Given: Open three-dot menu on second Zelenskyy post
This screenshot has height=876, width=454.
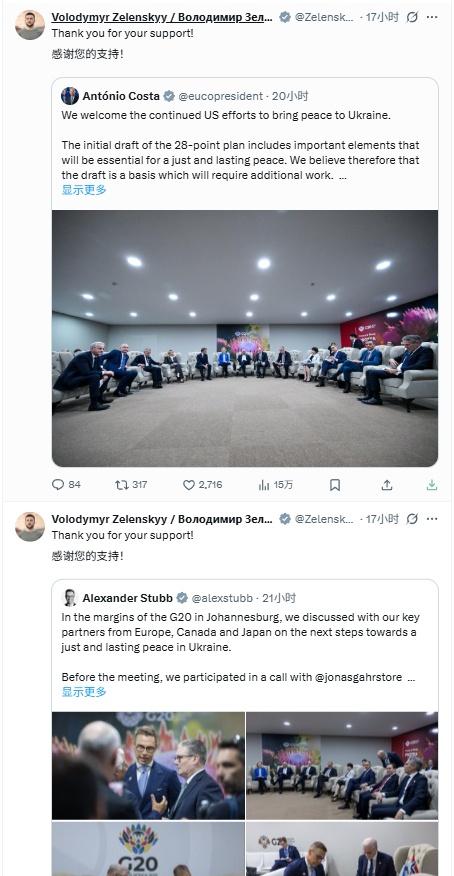Looking at the screenshot, I should point(432,519).
